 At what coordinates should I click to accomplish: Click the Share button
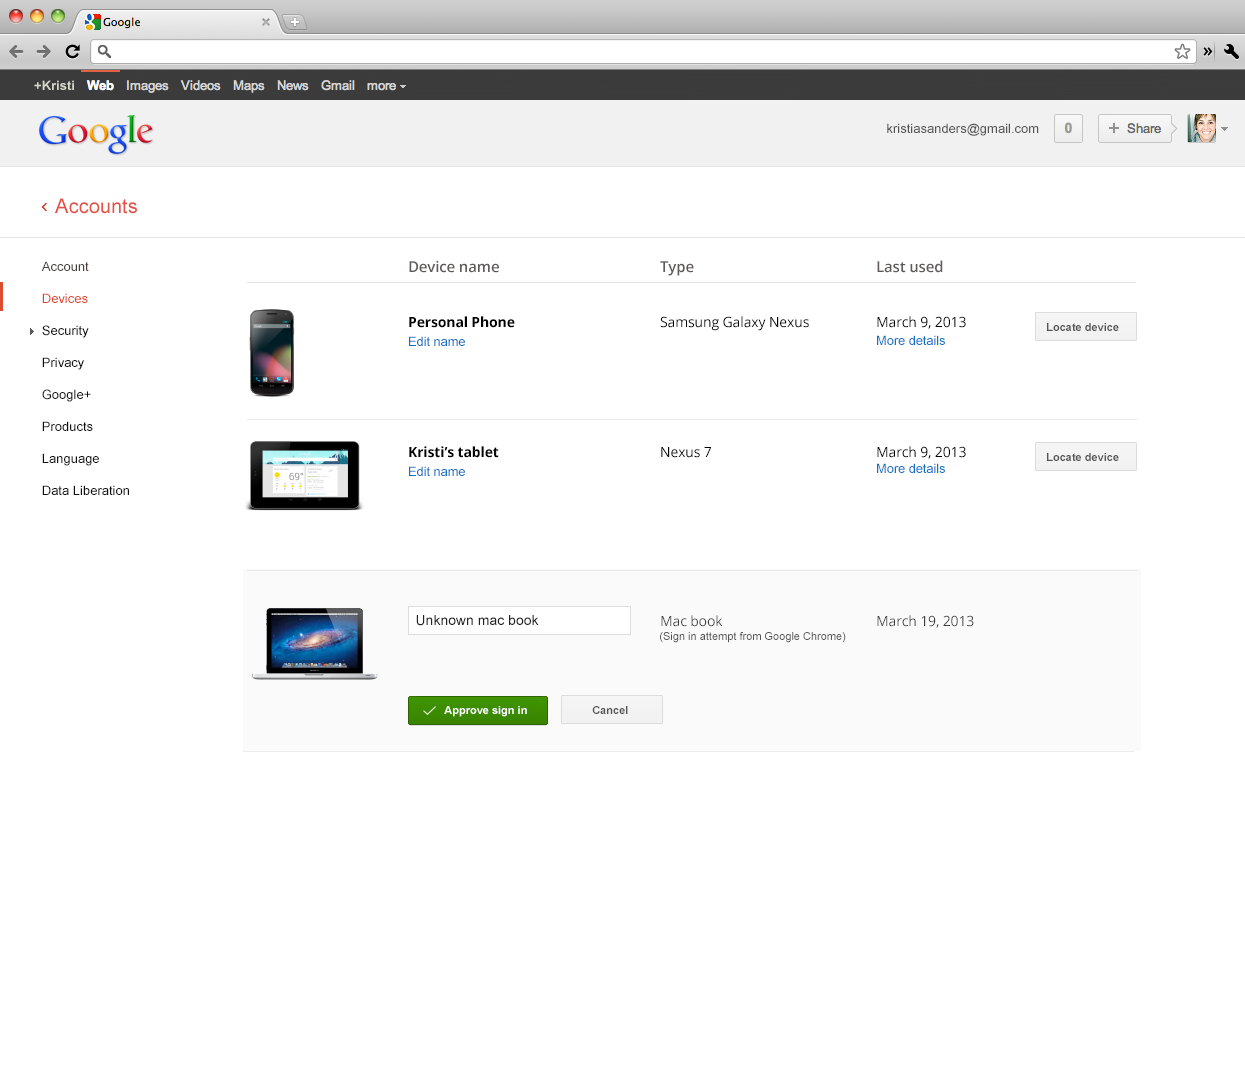(x=1135, y=128)
